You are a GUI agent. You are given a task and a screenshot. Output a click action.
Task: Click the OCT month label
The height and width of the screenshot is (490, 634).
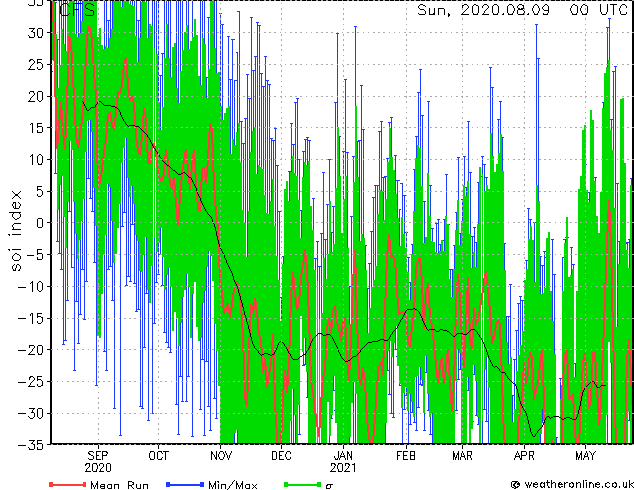(158, 456)
